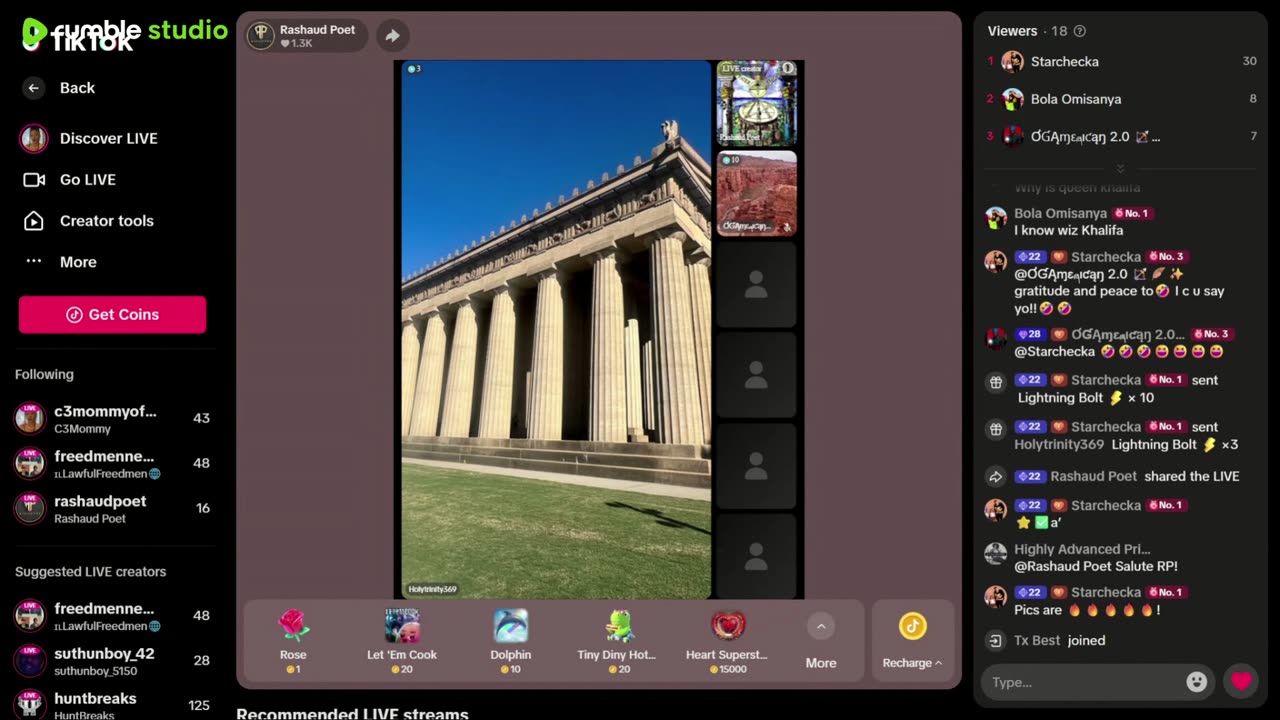Select Go LIVE from the sidebar

pos(87,180)
